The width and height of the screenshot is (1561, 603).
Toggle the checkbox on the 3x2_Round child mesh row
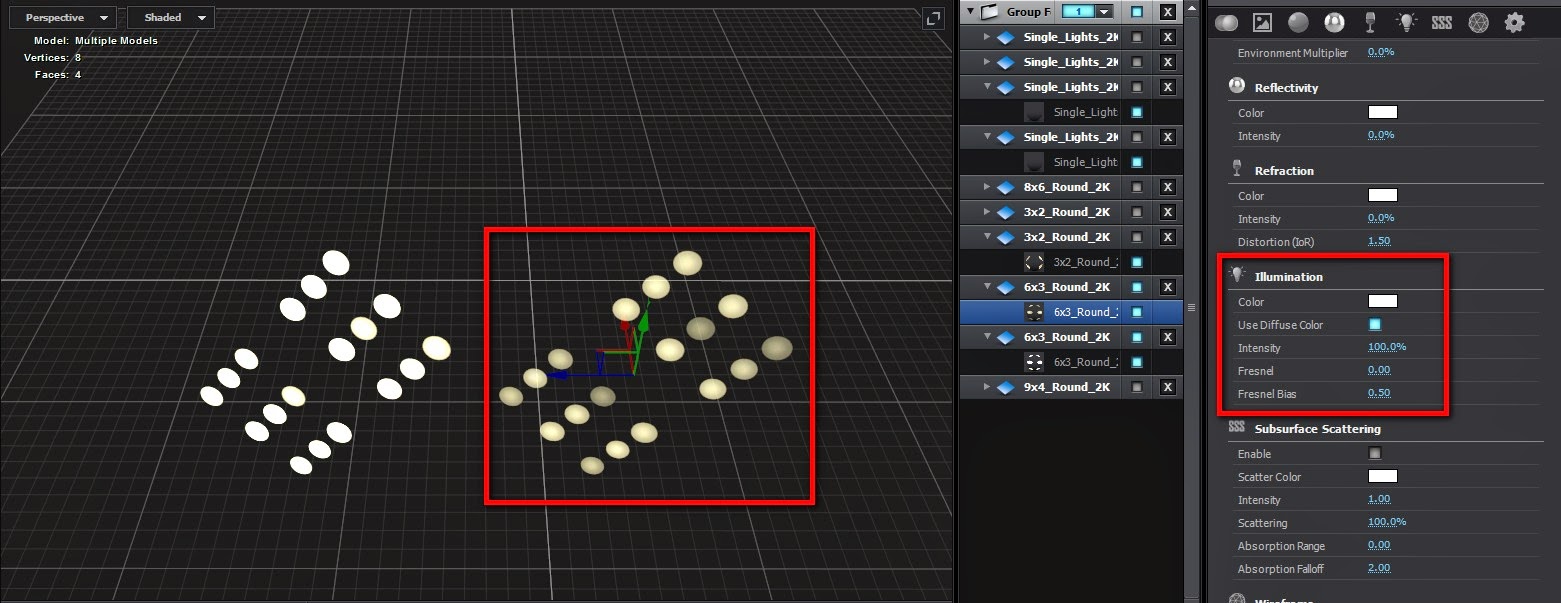click(x=1137, y=262)
